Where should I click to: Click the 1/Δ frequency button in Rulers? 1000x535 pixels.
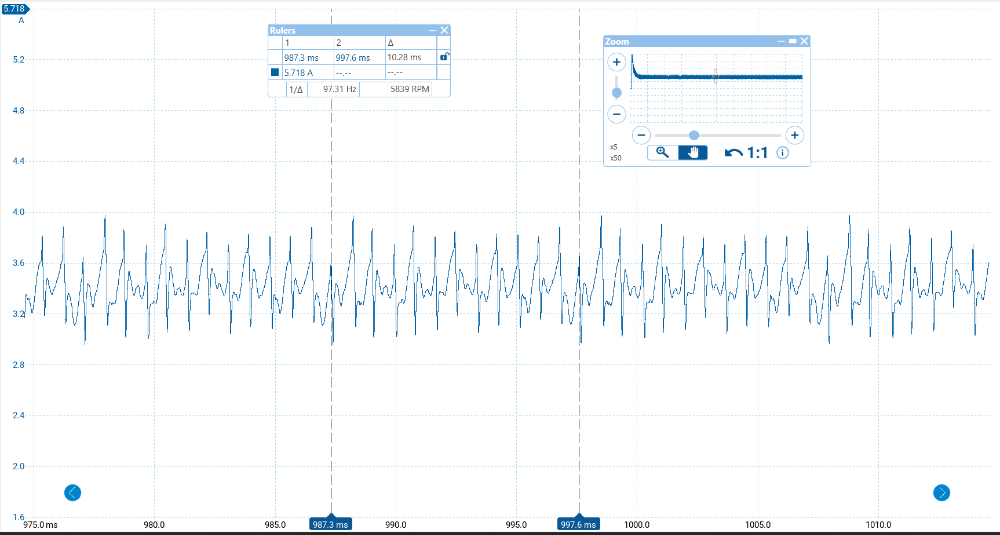(x=296, y=89)
